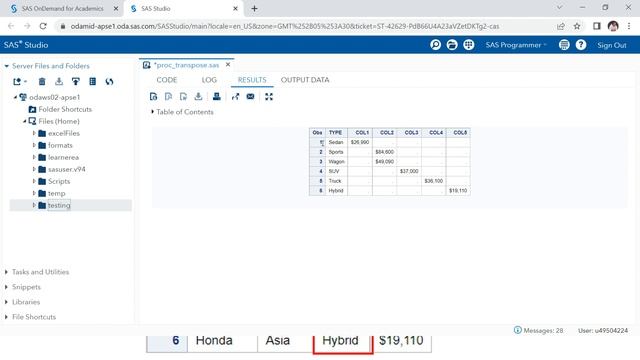Open browser side panel icon
This screenshot has width=640, height=360.
[x=597, y=26]
